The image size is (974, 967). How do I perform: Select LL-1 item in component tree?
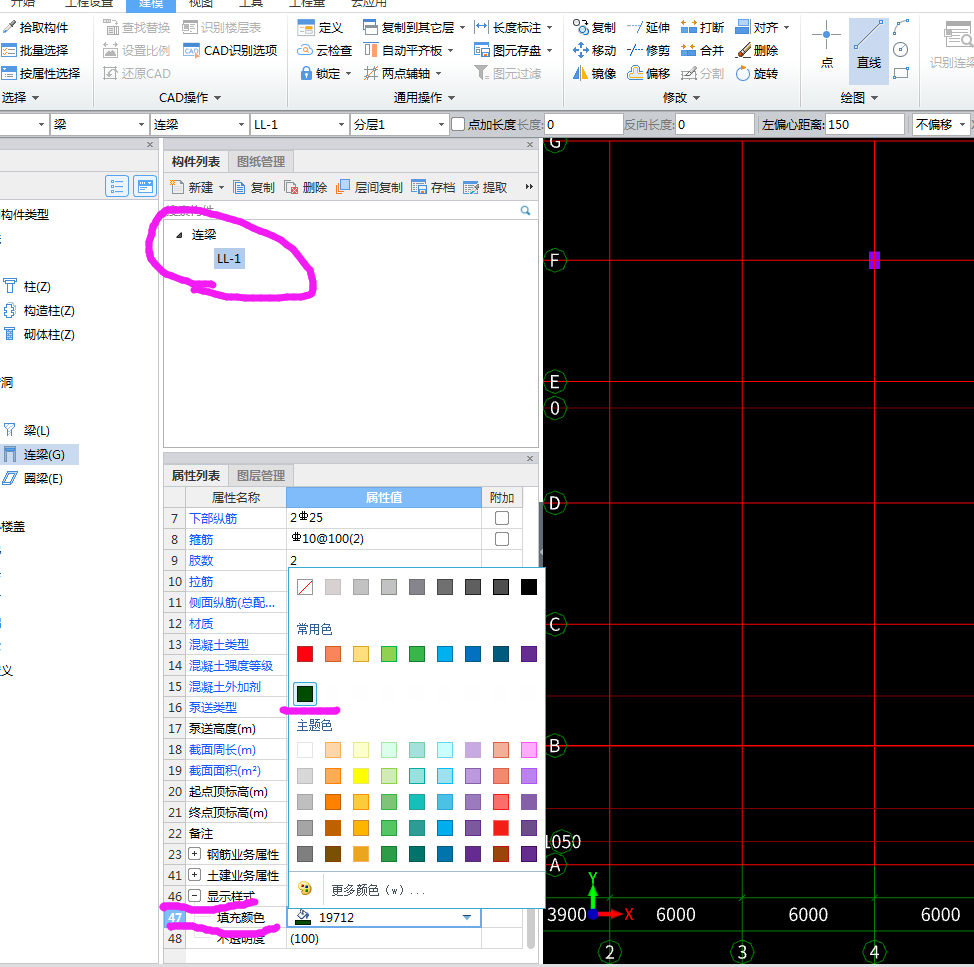pyautogui.click(x=229, y=259)
